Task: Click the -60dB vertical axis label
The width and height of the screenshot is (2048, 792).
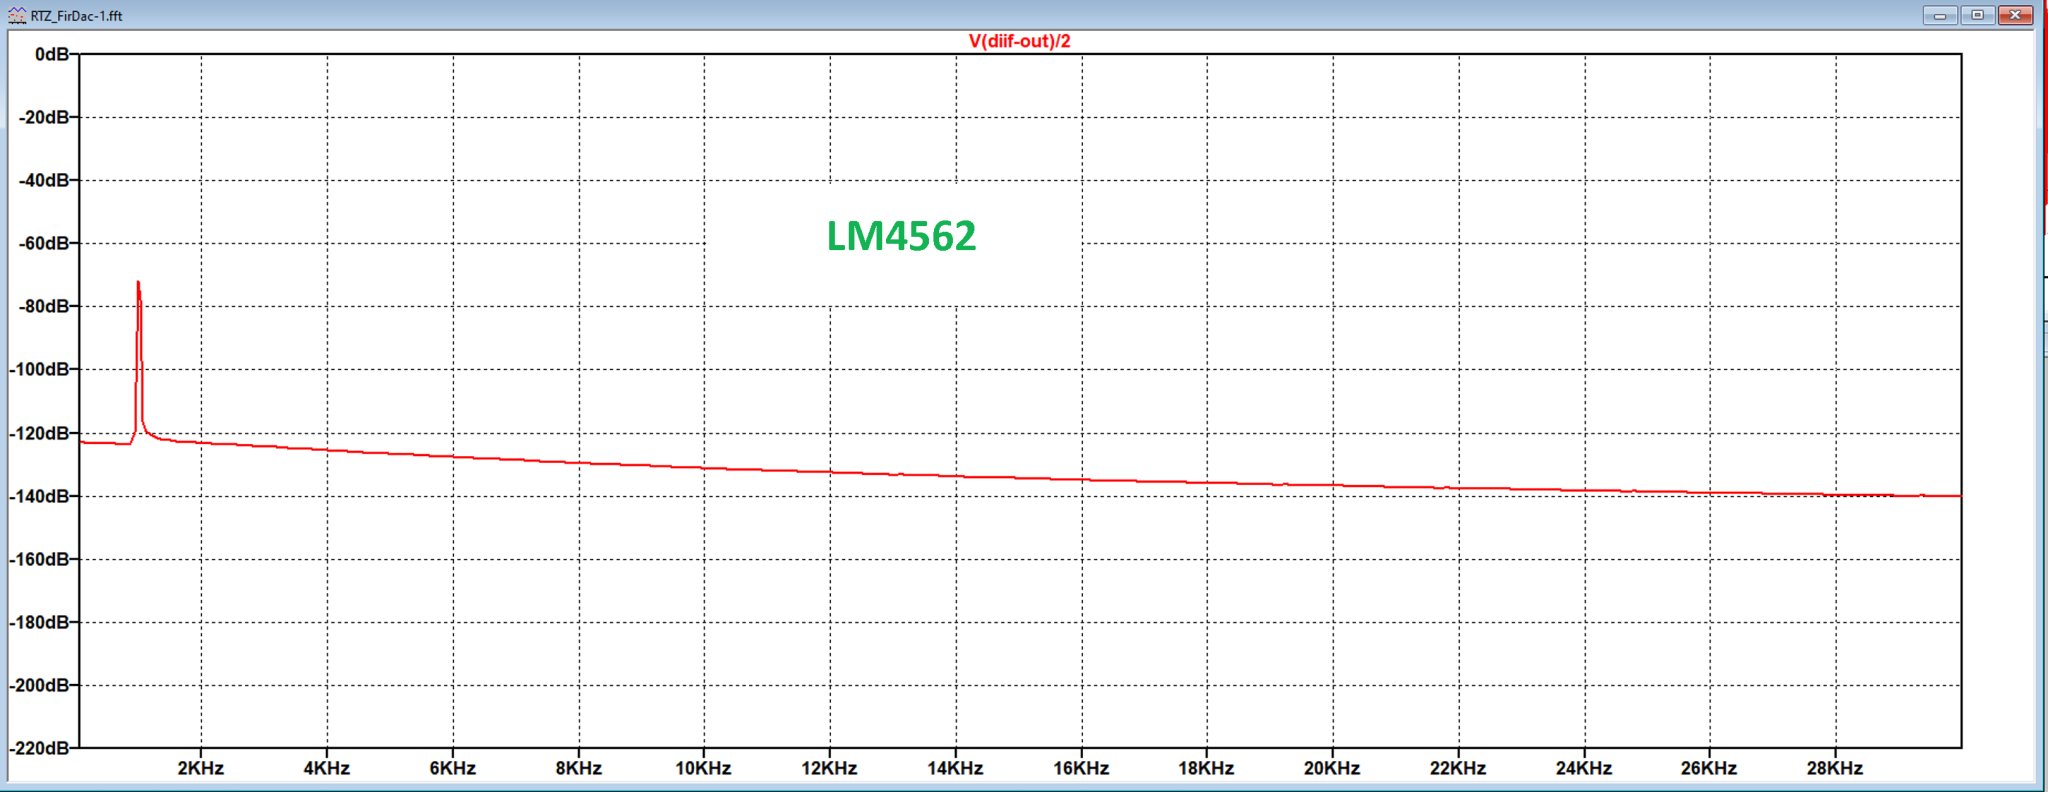Action: (45, 243)
